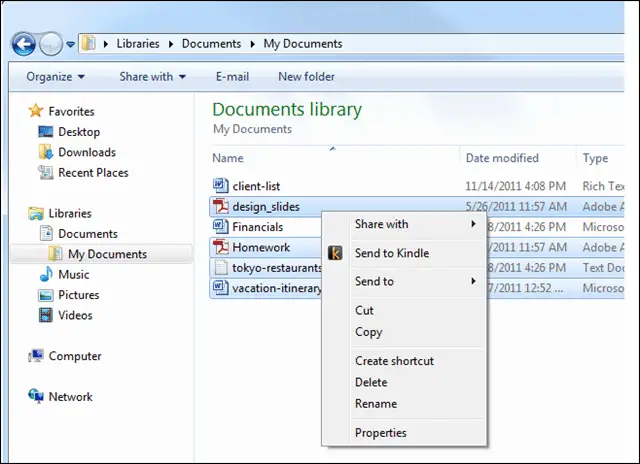
Task: Select Libraries in navigation pane
Action: tap(70, 213)
